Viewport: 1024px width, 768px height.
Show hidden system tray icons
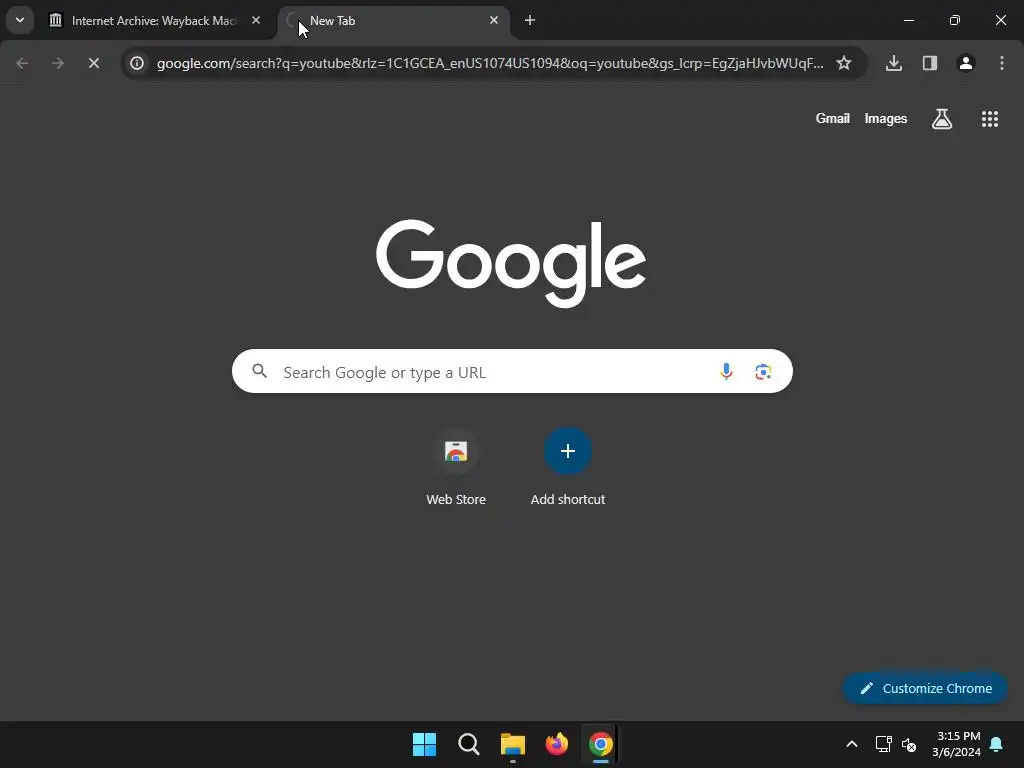coord(852,744)
